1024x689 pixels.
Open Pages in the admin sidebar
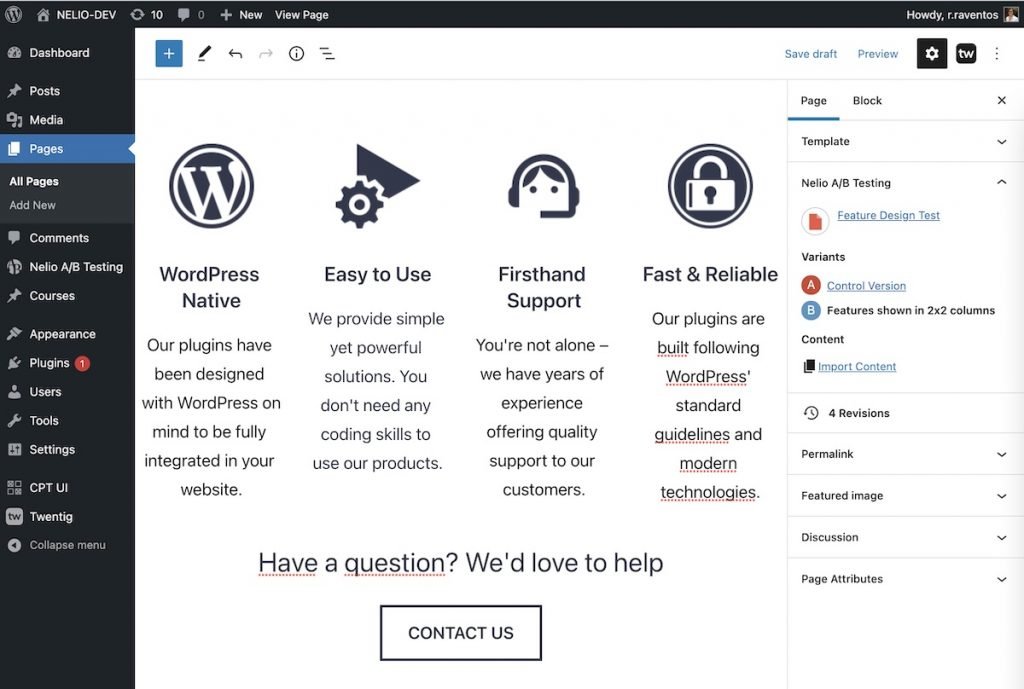pos(67,149)
